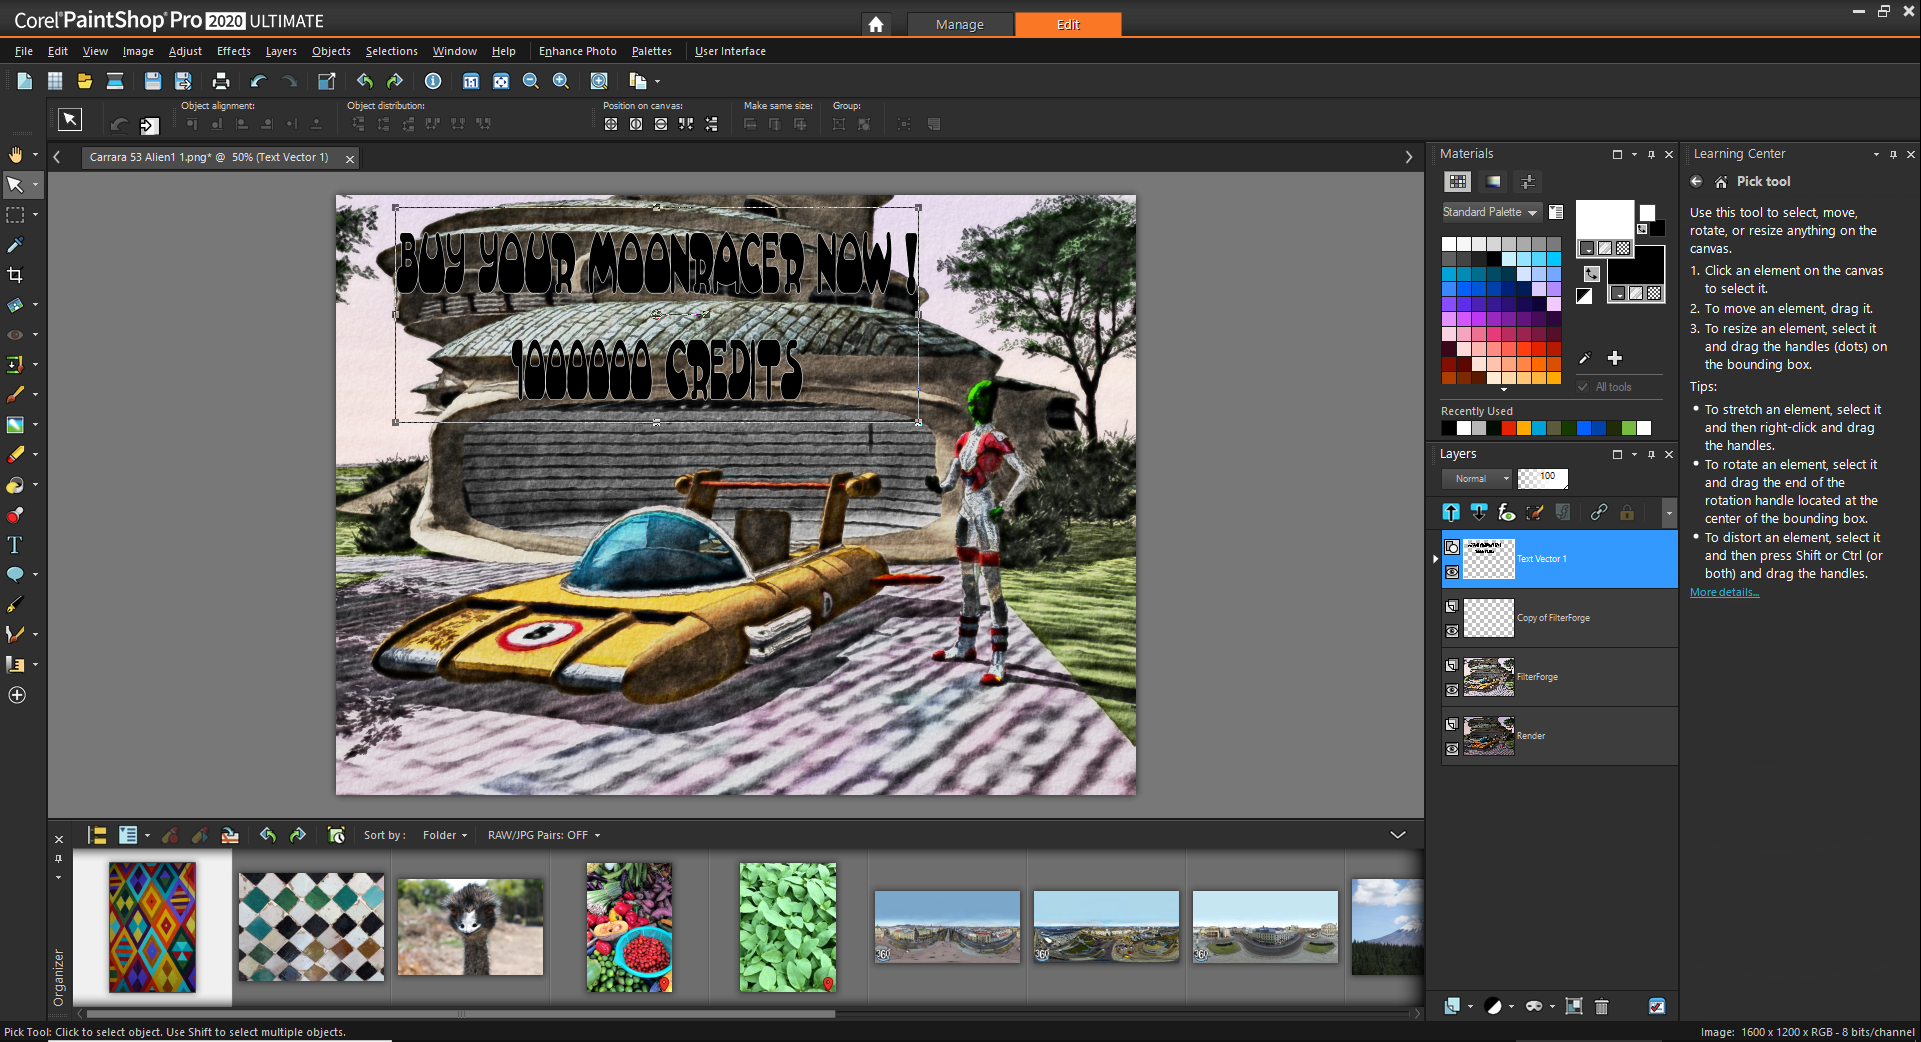Open the Learning Center options dropdown arrow

pos(1876,154)
